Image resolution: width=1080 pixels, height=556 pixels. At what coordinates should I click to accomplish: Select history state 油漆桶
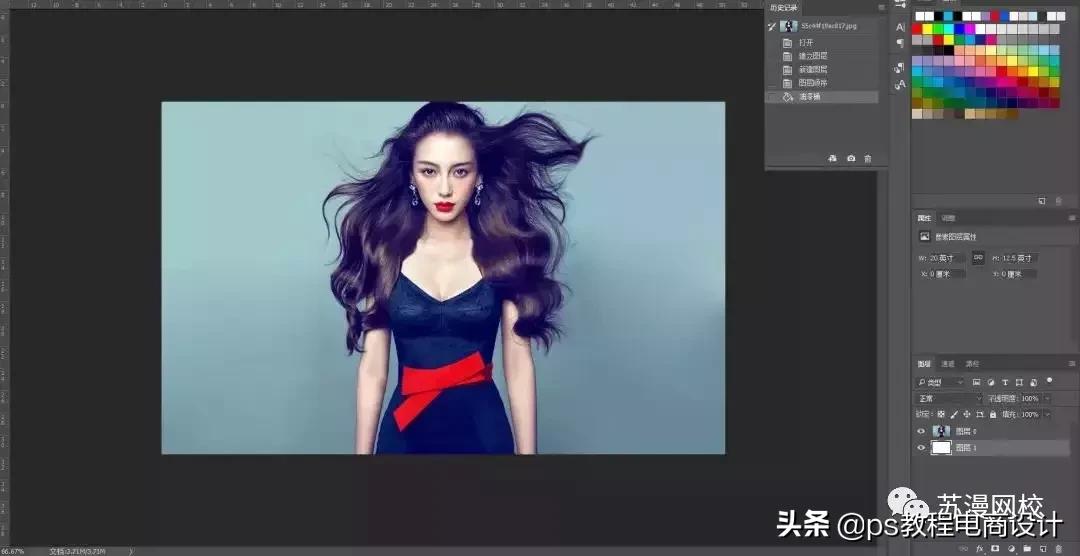point(822,97)
